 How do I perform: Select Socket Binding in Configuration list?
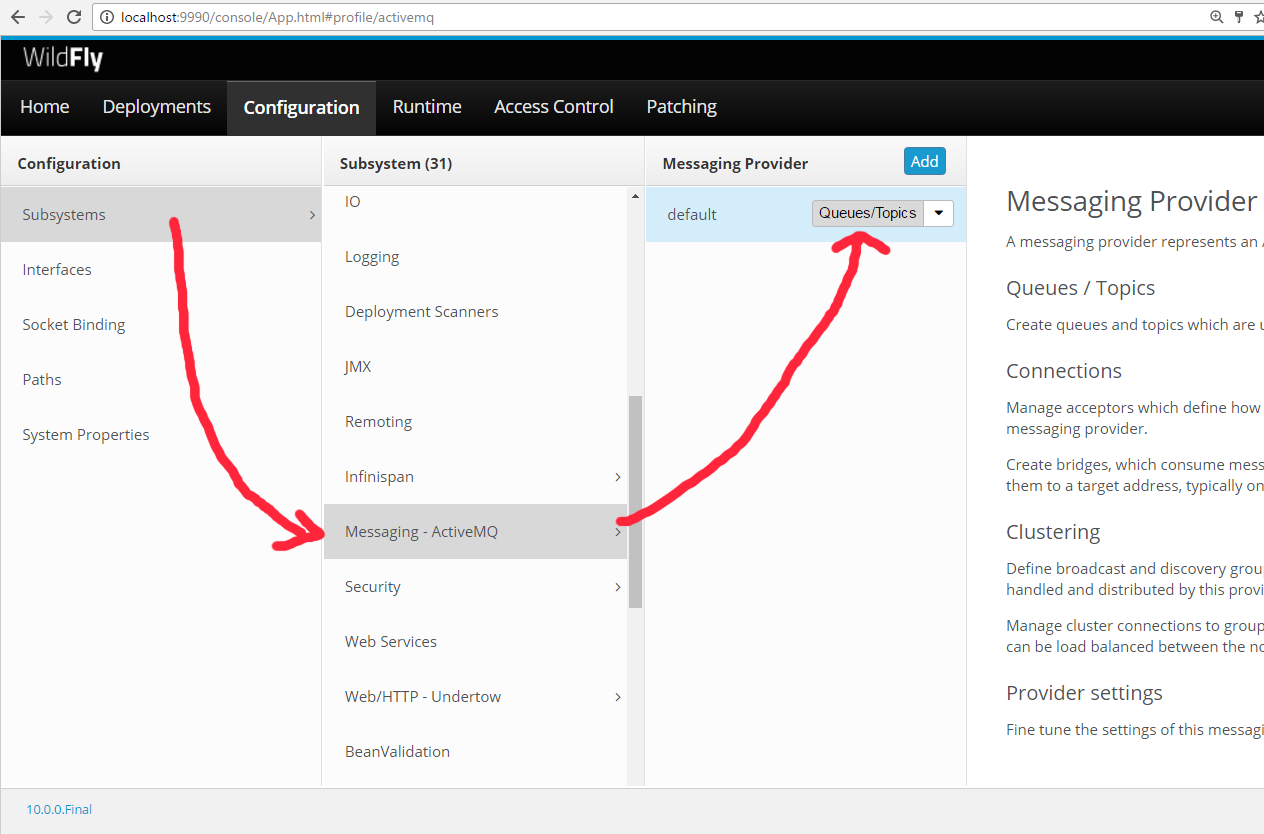(74, 325)
